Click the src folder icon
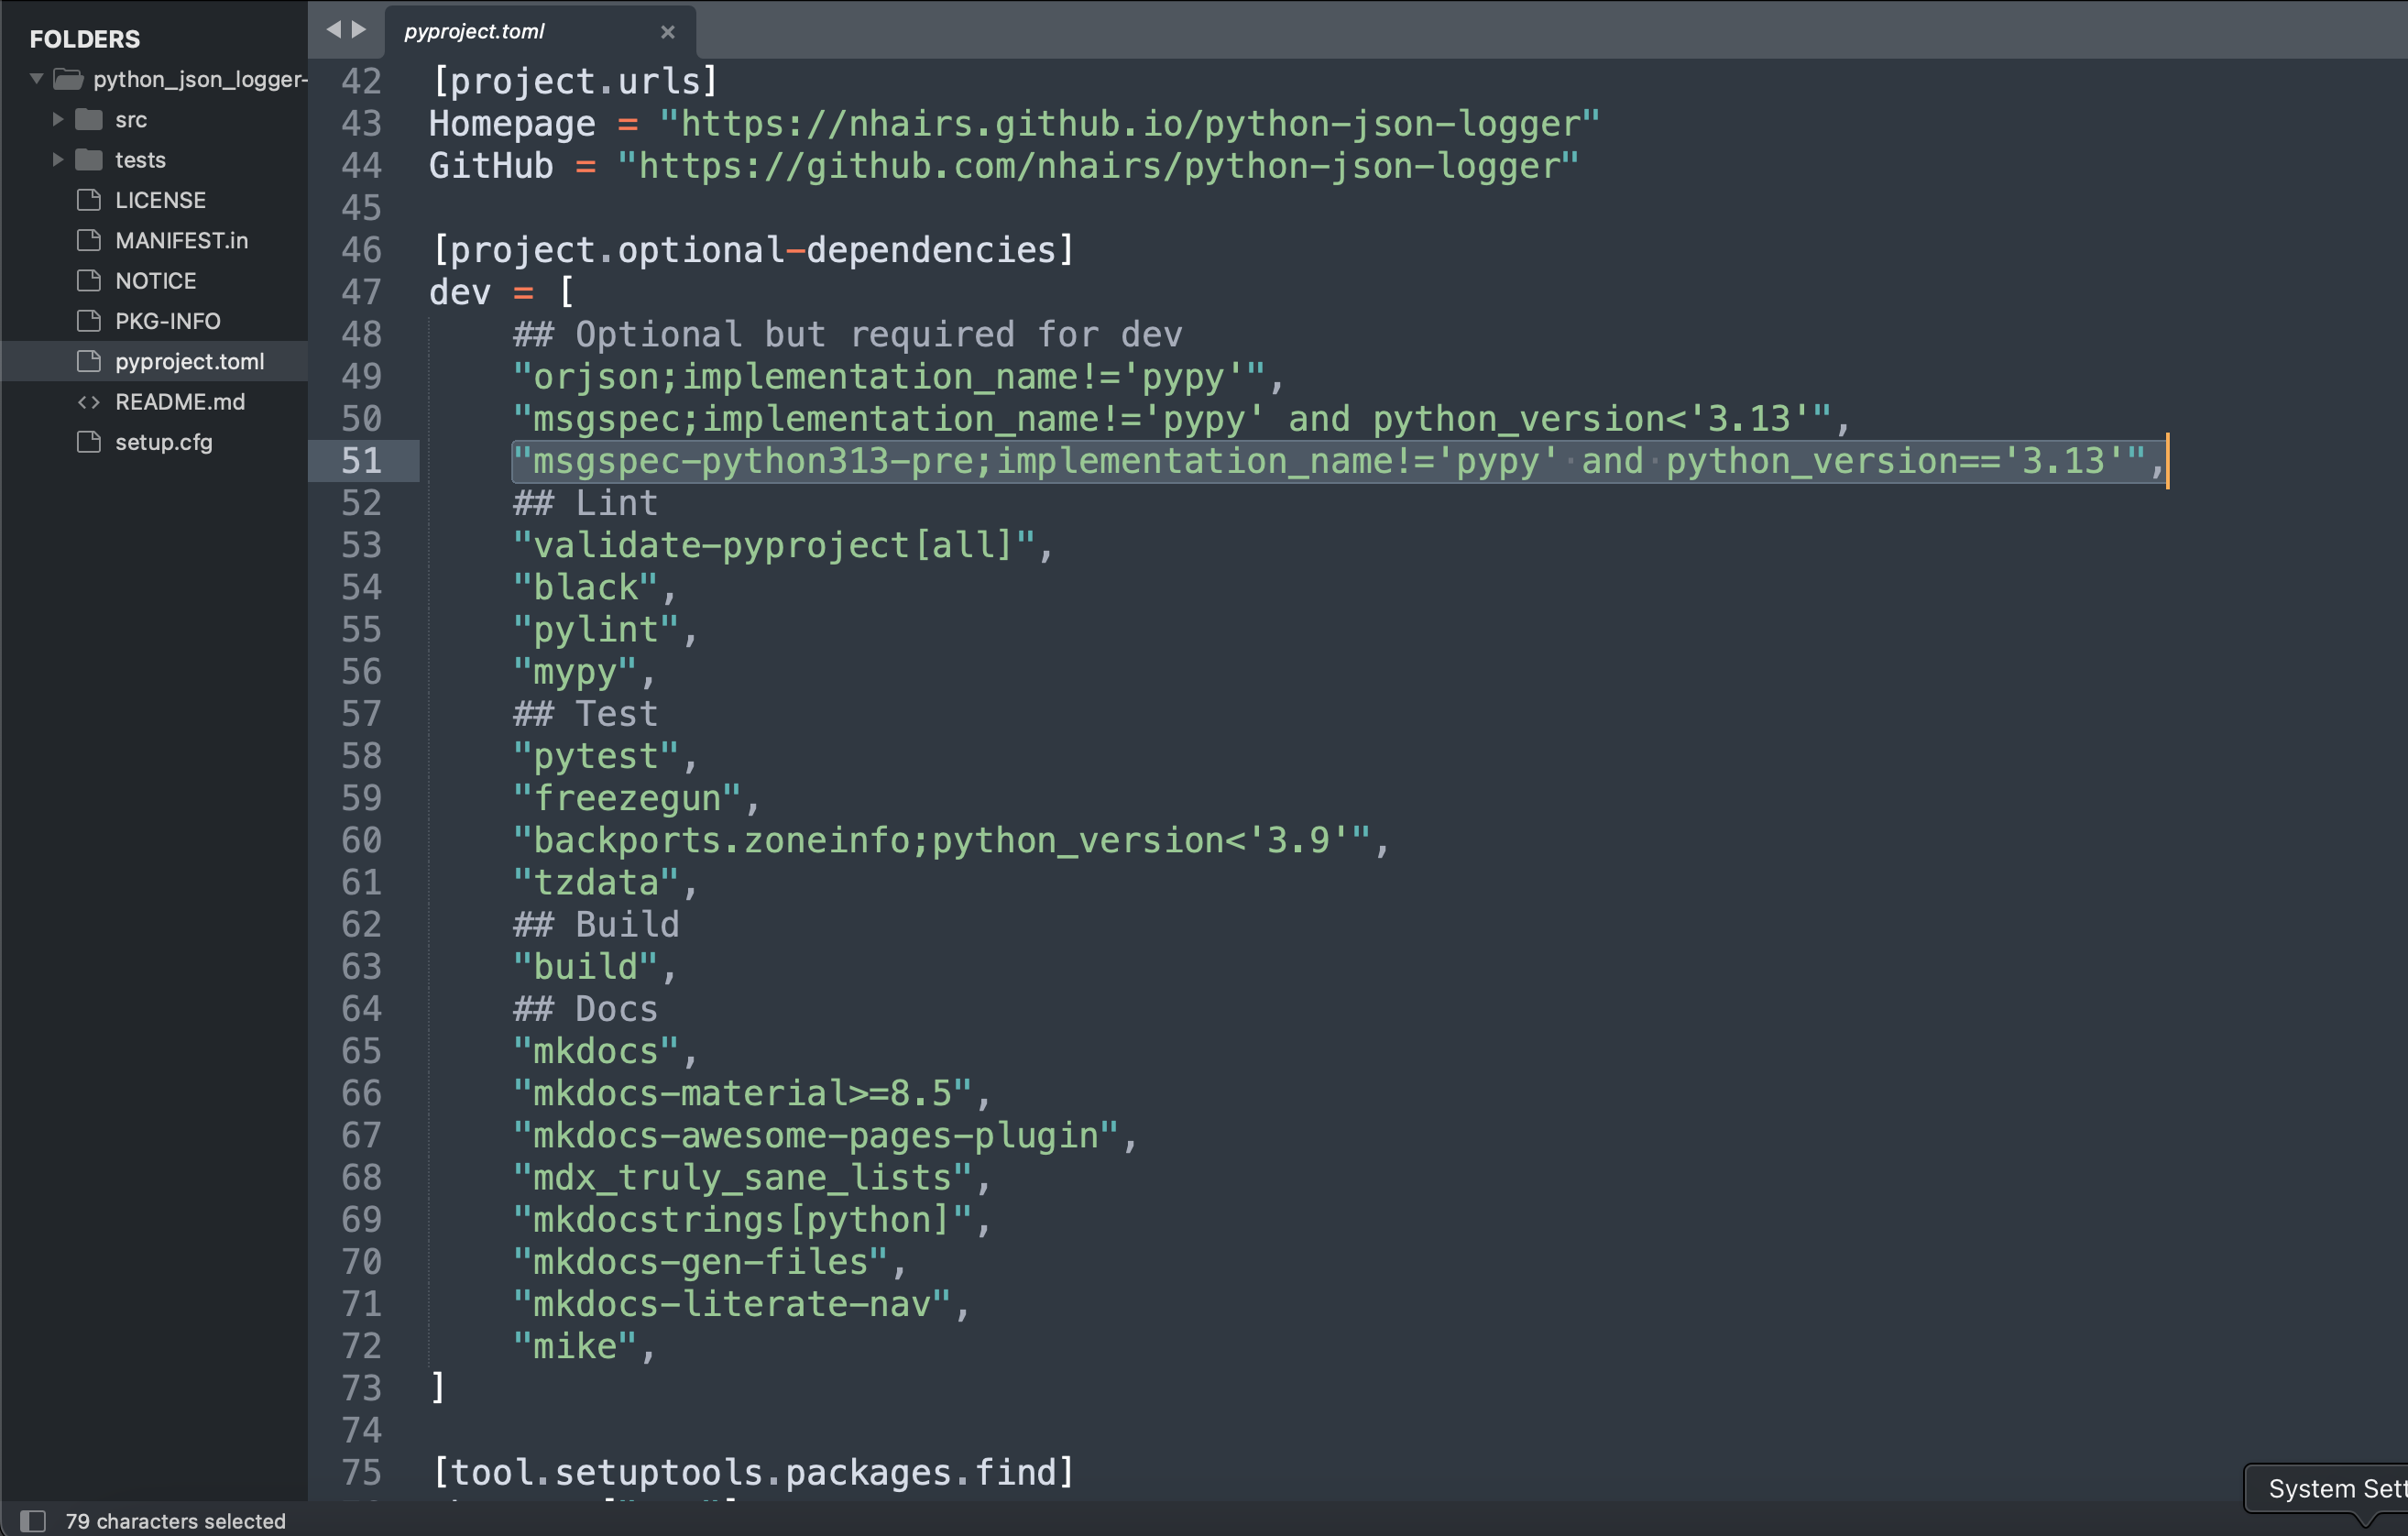The width and height of the screenshot is (2408, 1536). [x=89, y=120]
